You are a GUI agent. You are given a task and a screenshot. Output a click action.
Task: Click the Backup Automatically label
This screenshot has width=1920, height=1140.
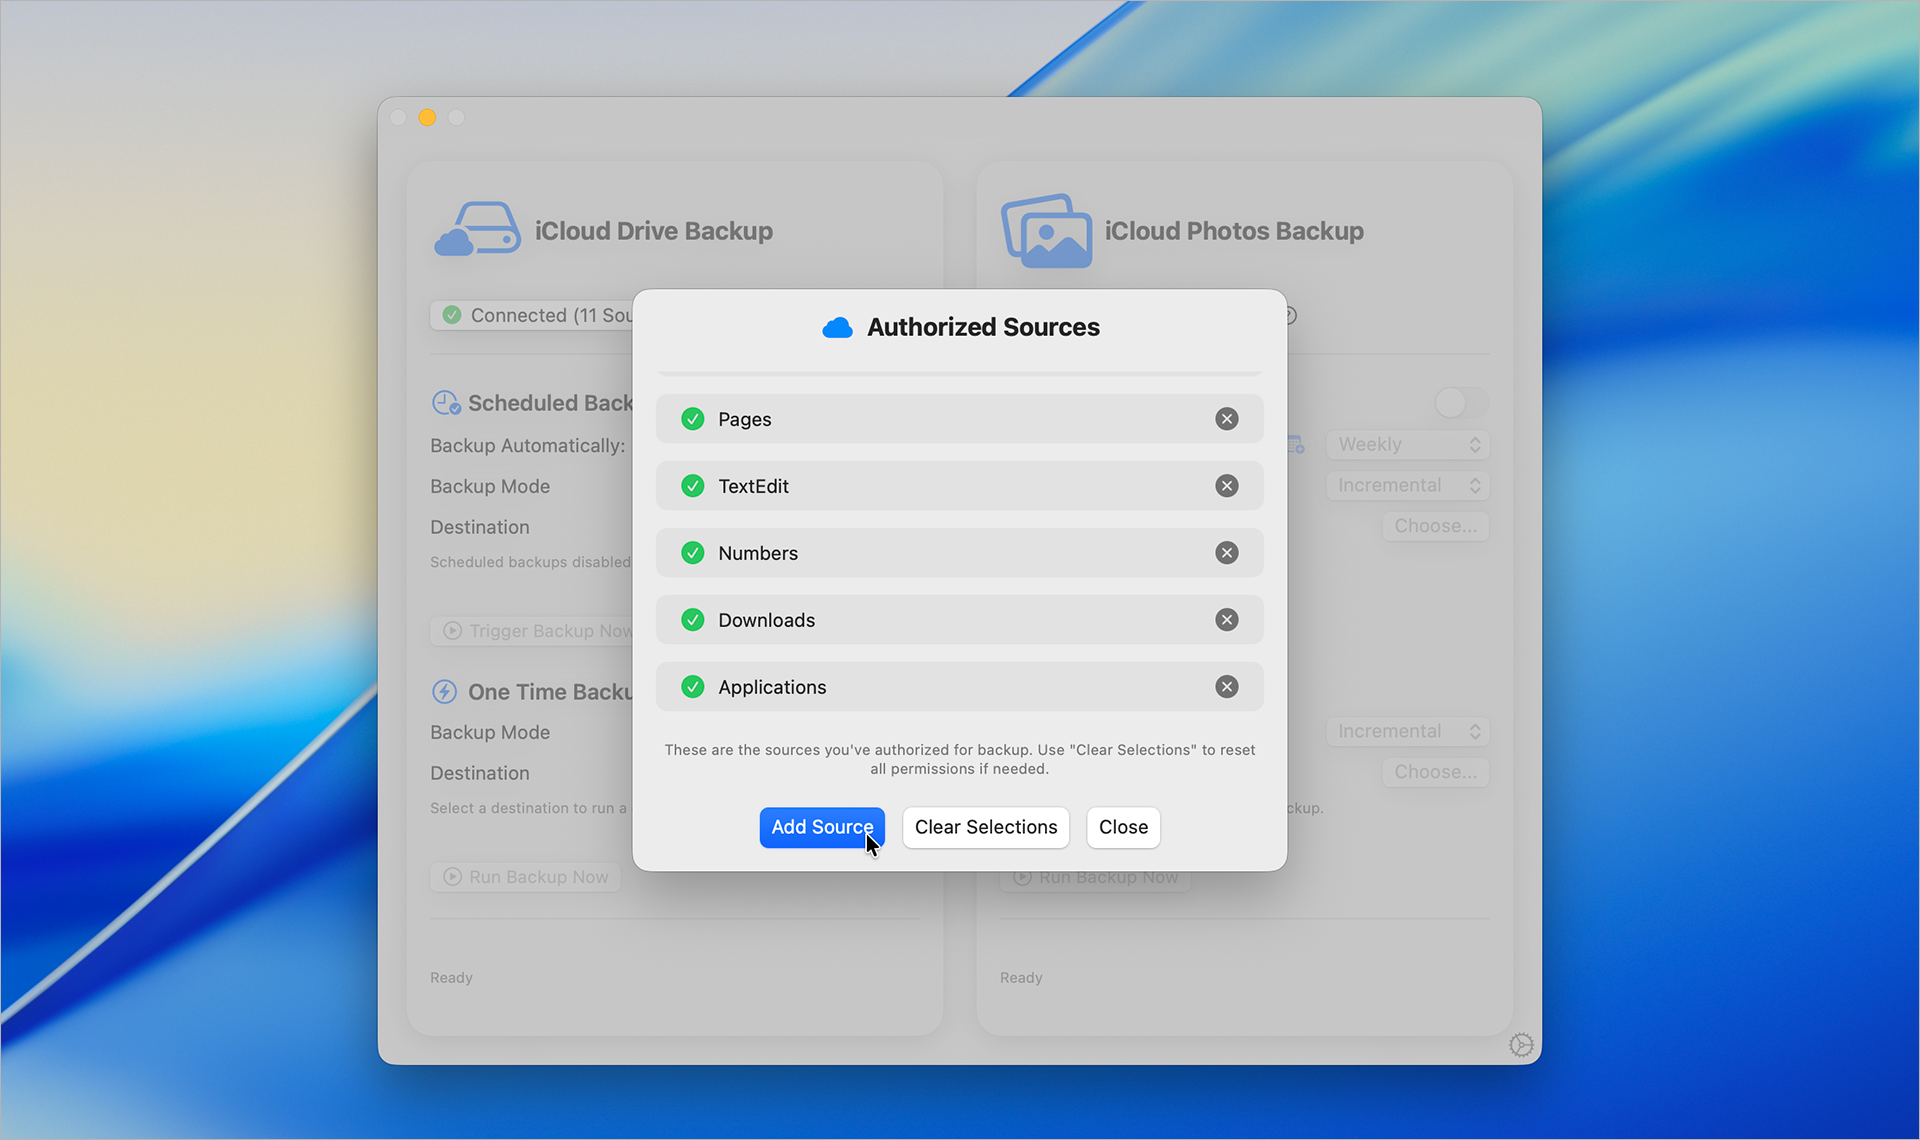pyautogui.click(x=527, y=446)
